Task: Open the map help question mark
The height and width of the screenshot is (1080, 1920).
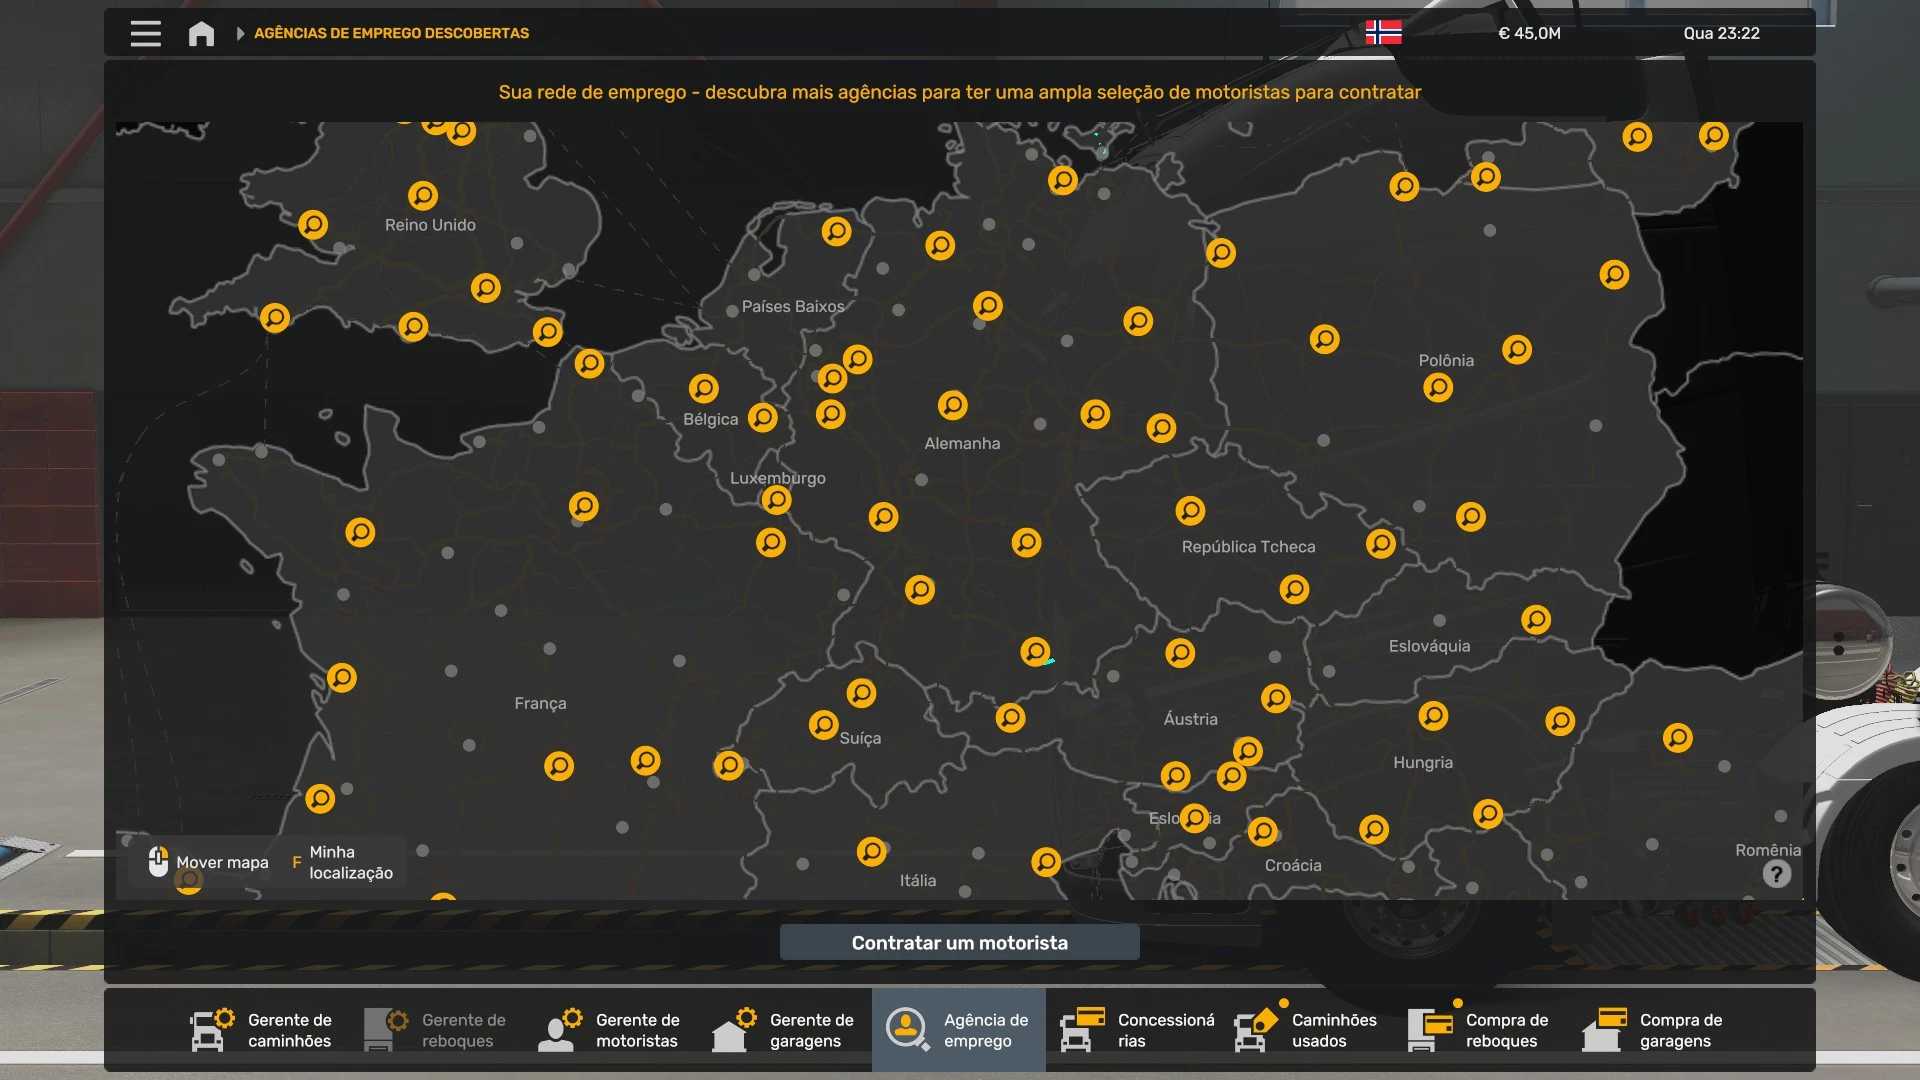Action: (1776, 874)
